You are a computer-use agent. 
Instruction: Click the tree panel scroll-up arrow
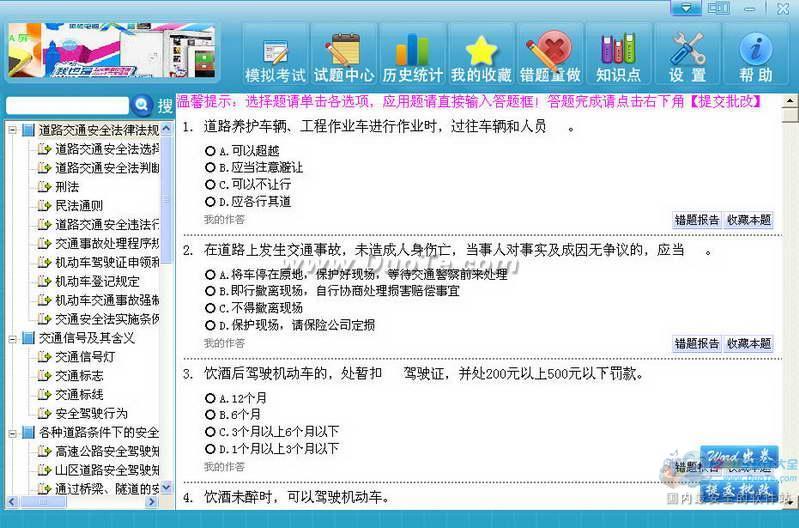coord(166,129)
